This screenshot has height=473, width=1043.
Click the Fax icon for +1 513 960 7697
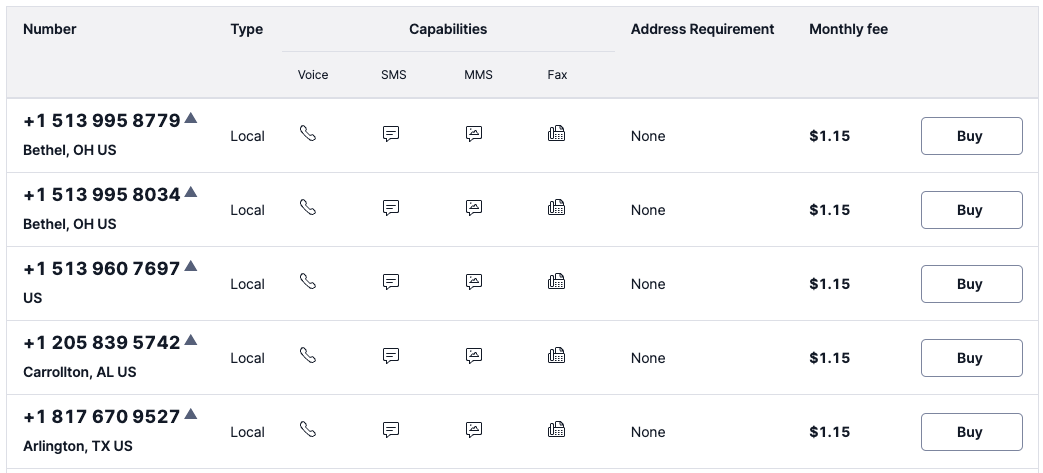557,282
